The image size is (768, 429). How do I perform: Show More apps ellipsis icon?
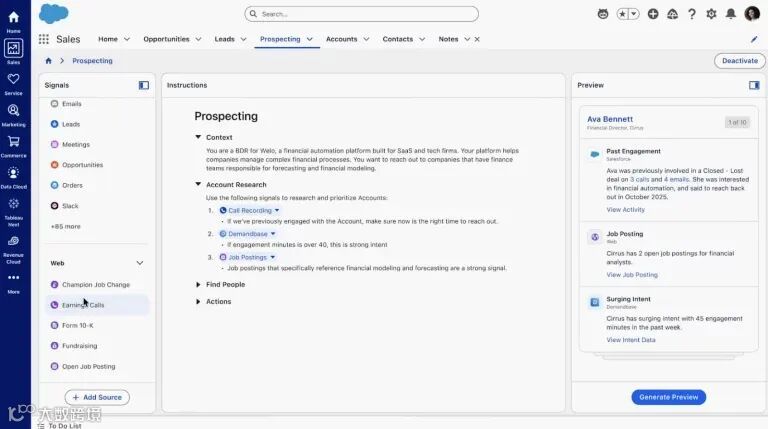tap(14, 278)
